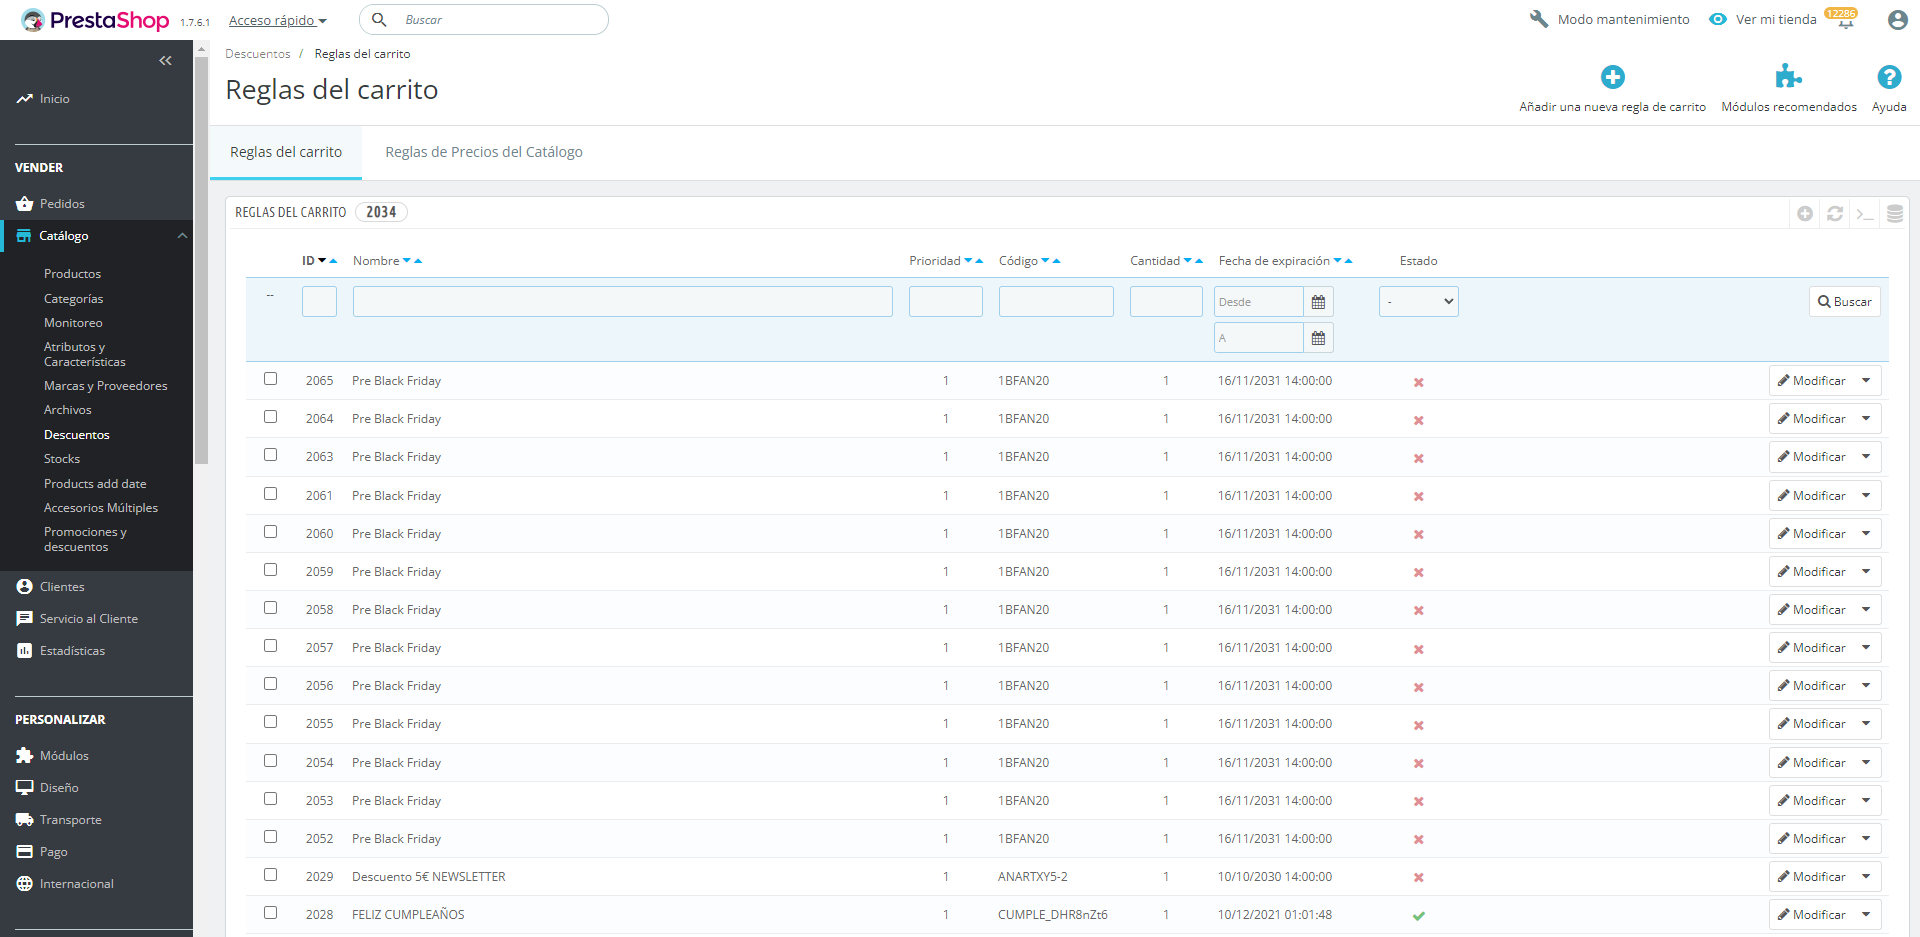Open Productos in Catálogo submenu
The height and width of the screenshot is (937, 1920).
point(72,274)
